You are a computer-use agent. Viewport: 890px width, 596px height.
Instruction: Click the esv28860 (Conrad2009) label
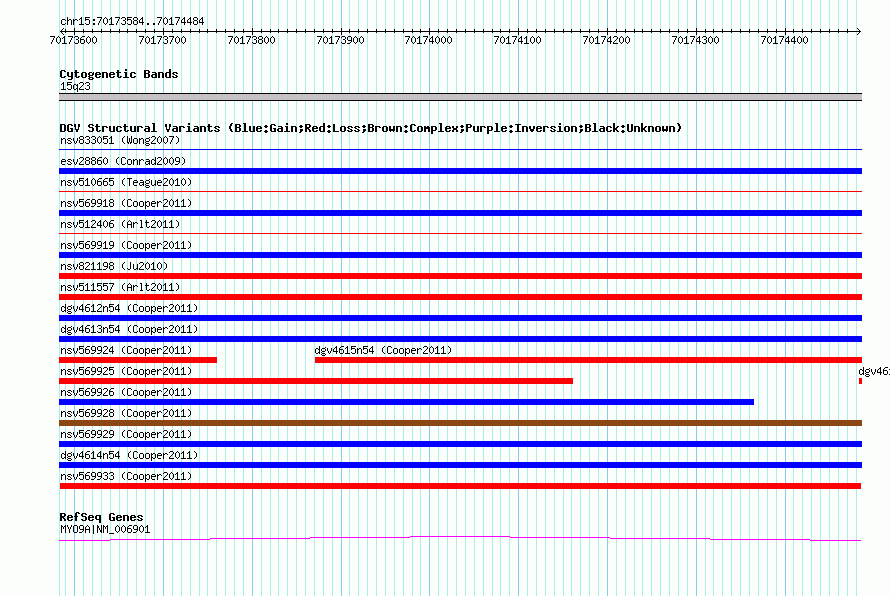coord(123,161)
